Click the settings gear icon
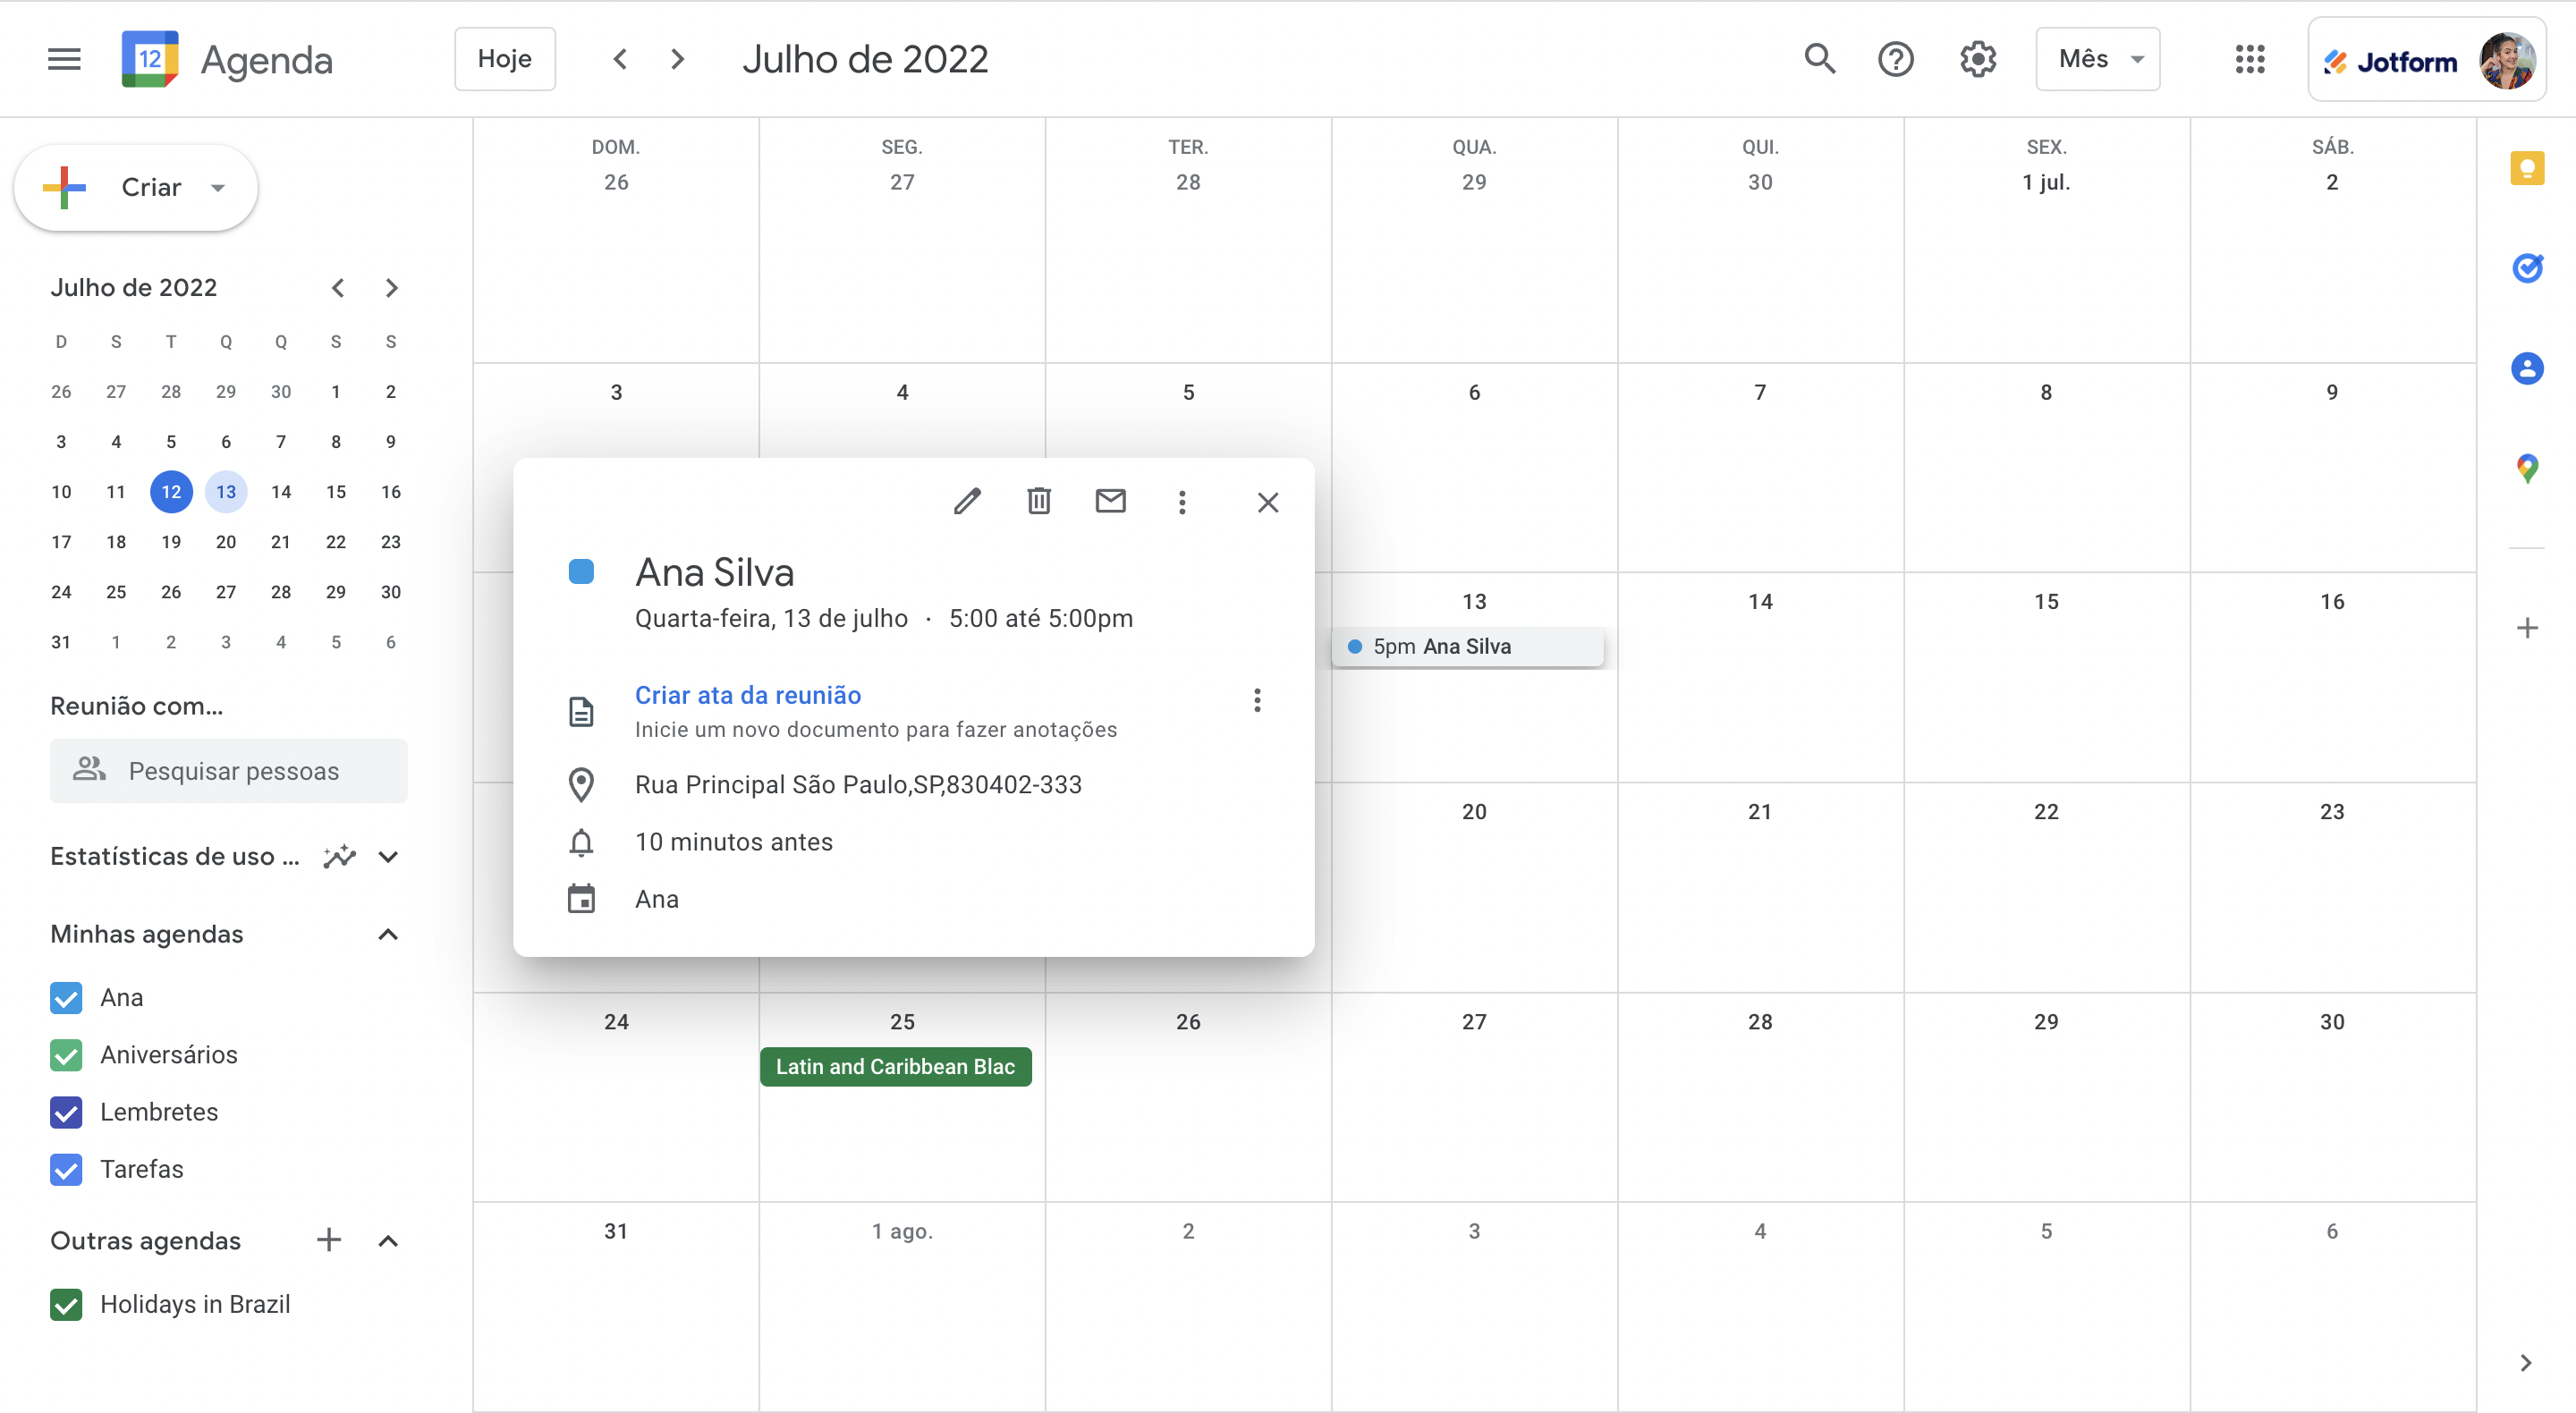2576x1413 pixels. 1979,57
